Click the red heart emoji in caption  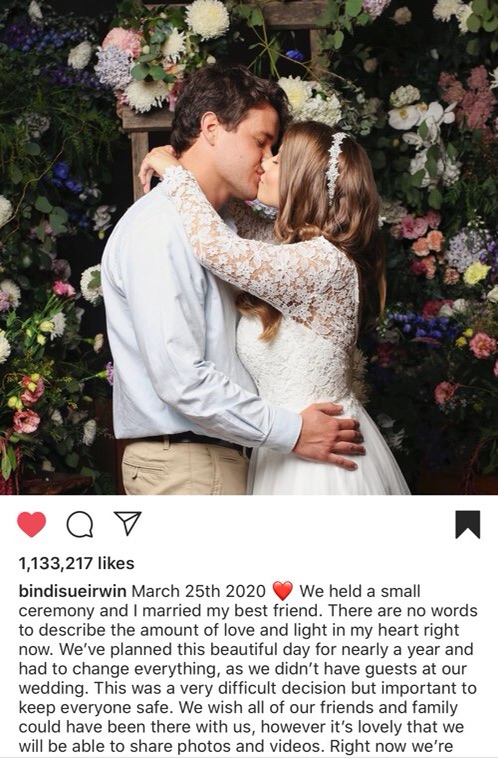coord(283,591)
